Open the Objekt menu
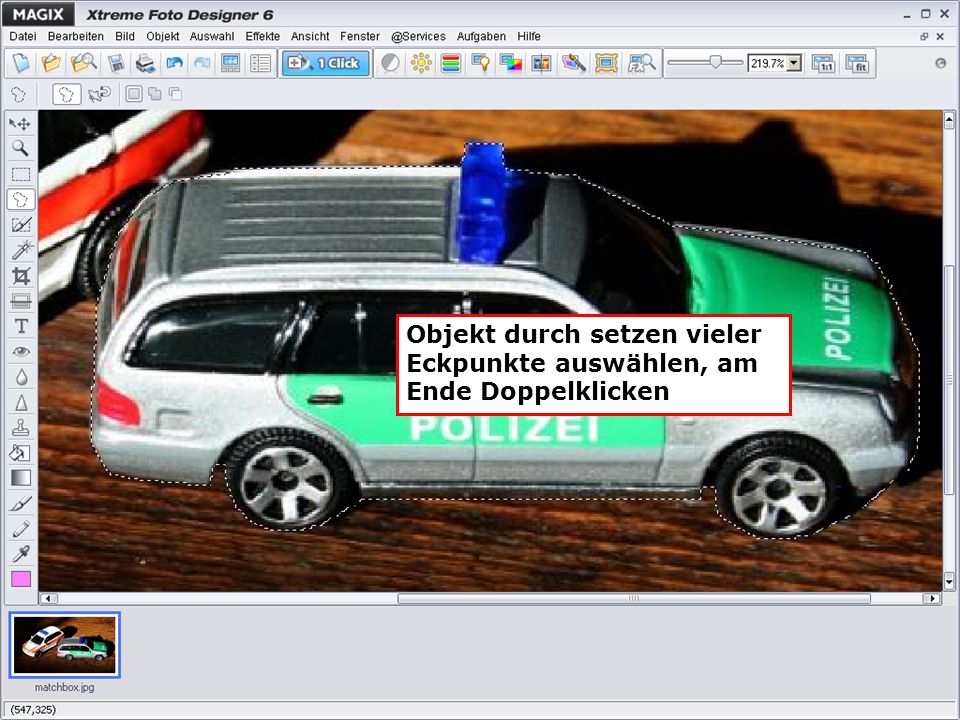The height and width of the screenshot is (720, 960). [x=163, y=37]
